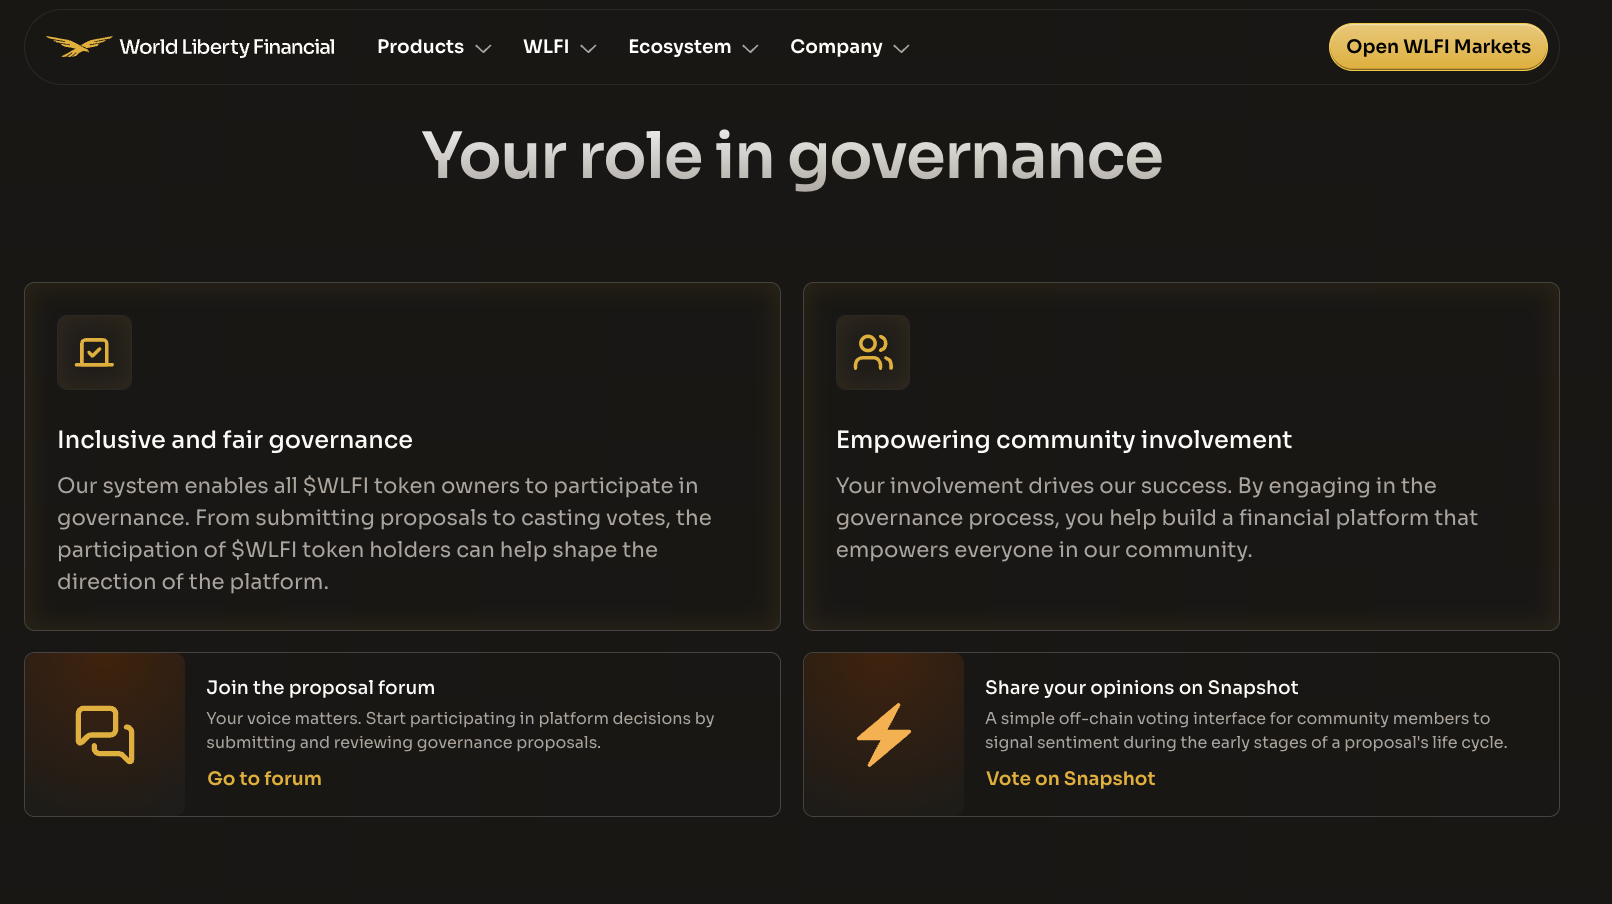This screenshot has width=1612, height=904.
Task: Expand the WLFI dropdown chevron
Action: pyautogui.click(x=589, y=48)
